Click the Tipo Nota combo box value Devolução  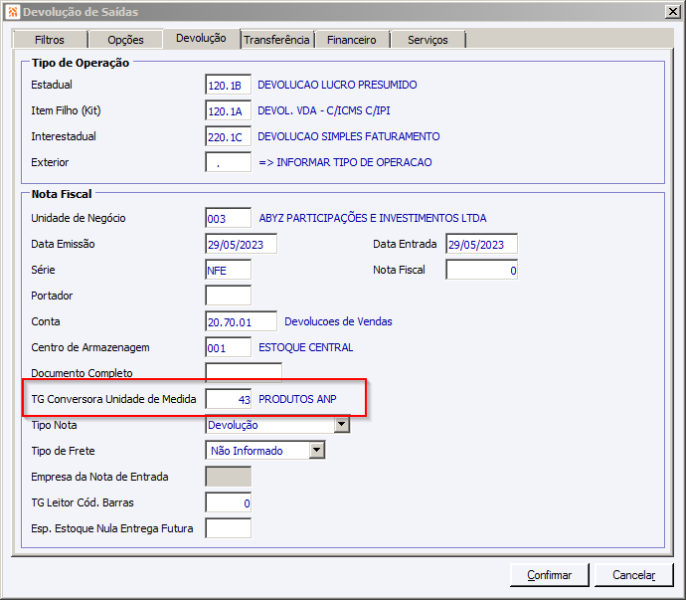click(270, 425)
